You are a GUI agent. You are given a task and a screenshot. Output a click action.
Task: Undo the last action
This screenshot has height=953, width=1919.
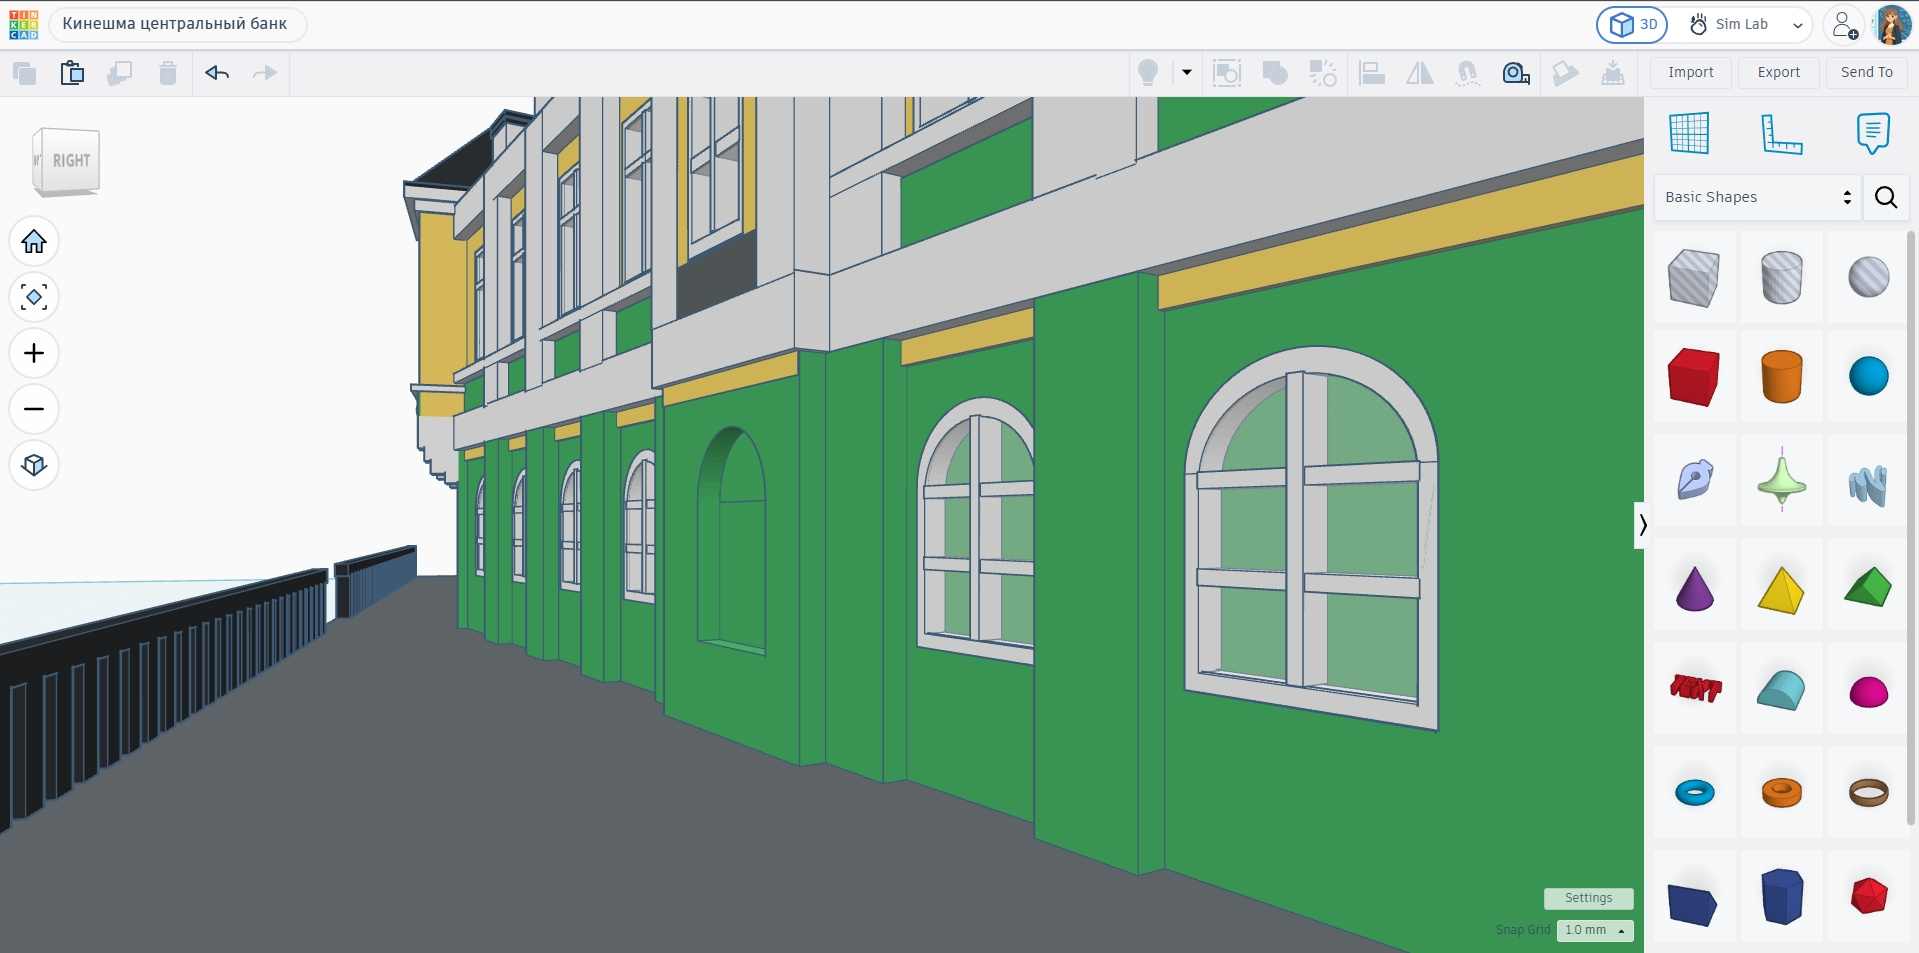(217, 73)
